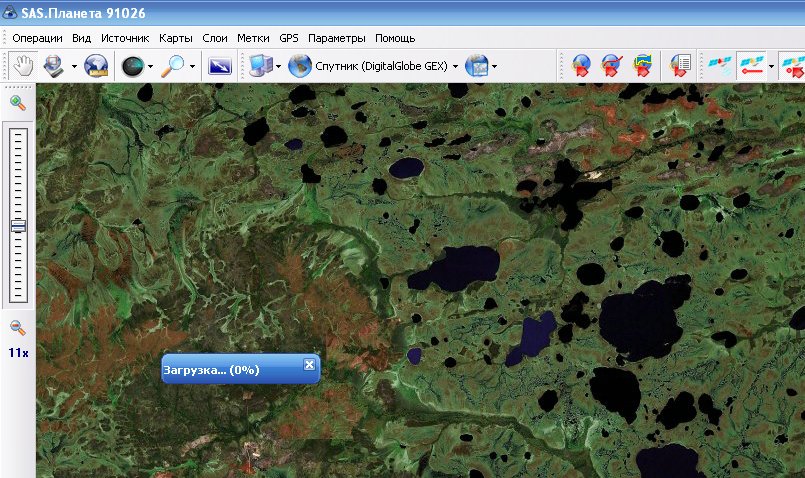Click the vertical zoom level slider handle

(x=18, y=226)
